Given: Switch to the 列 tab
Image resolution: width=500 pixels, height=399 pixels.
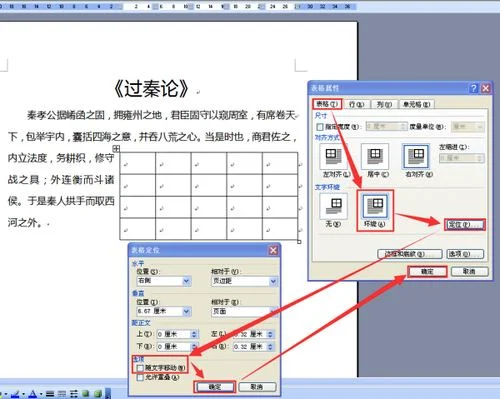Looking at the screenshot, I should click(384, 104).
